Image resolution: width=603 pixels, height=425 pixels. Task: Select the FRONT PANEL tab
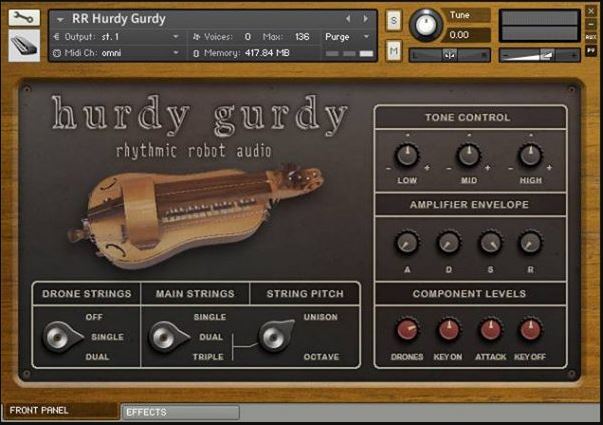60,410
